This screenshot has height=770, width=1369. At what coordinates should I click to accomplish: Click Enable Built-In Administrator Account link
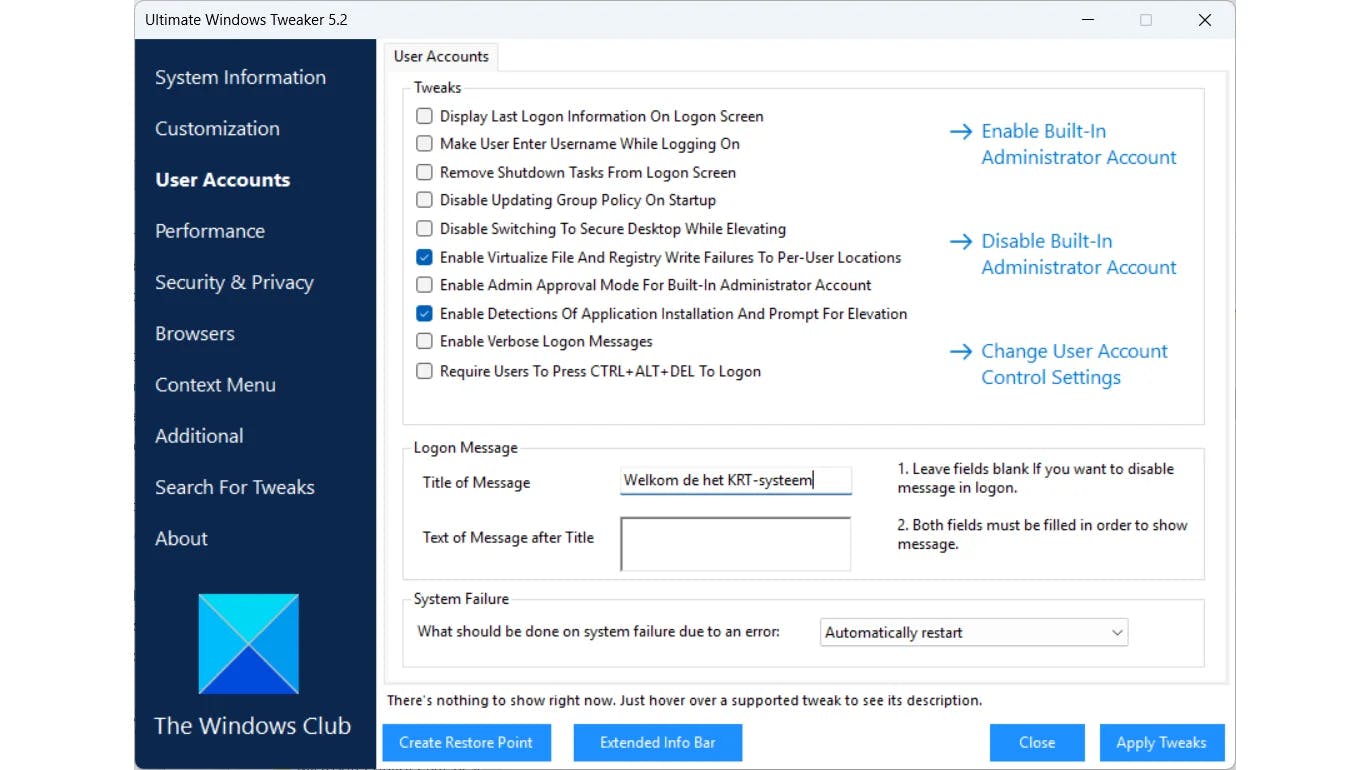click(x=1078, y=144)
